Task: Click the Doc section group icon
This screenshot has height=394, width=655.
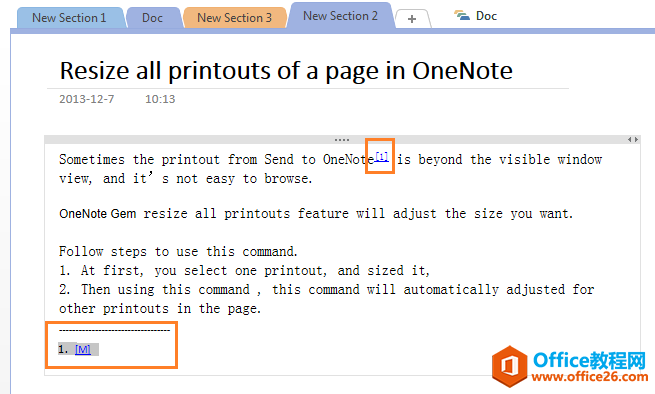Action: (462, 16)
